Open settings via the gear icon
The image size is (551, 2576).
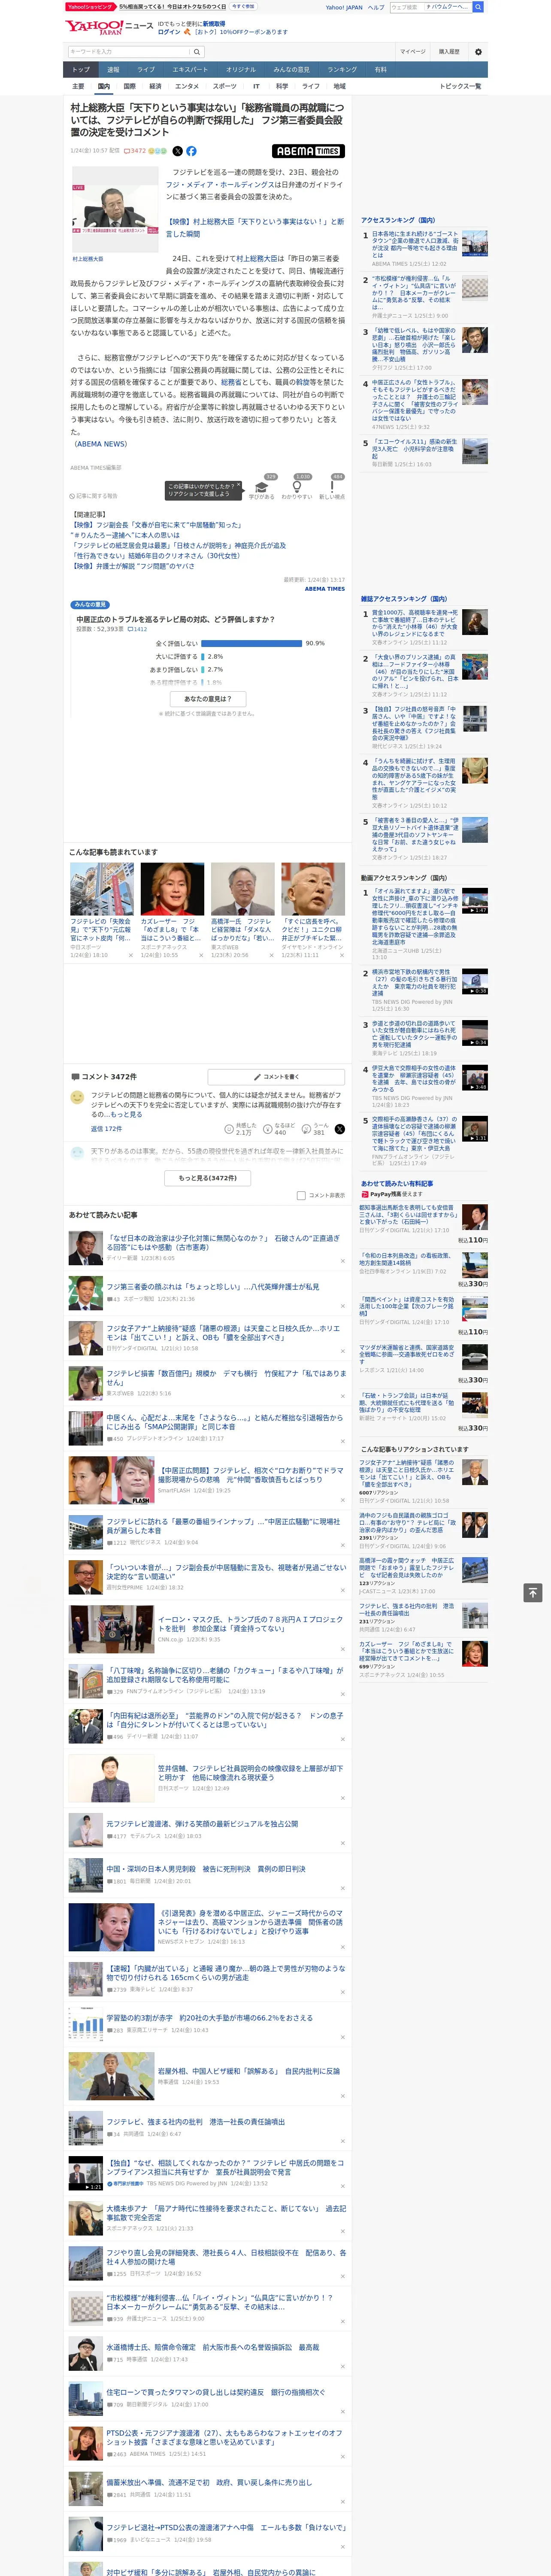[478, 51]
